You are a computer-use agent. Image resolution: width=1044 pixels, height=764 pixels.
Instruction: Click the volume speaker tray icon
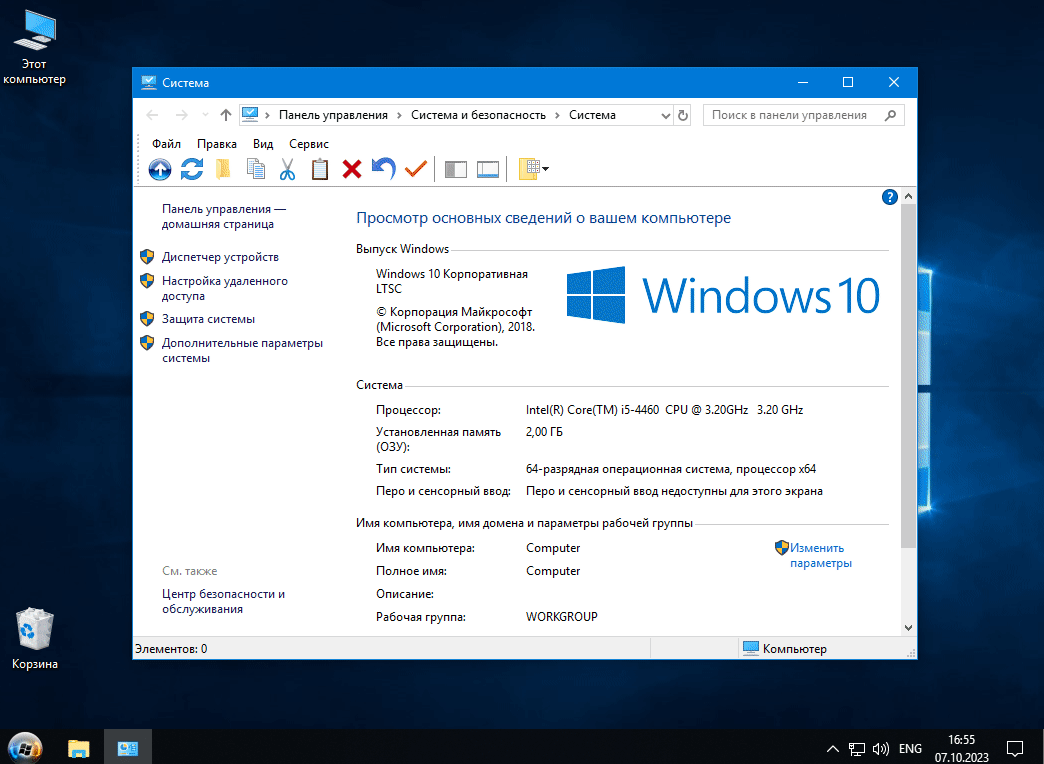tap(881, 749)
